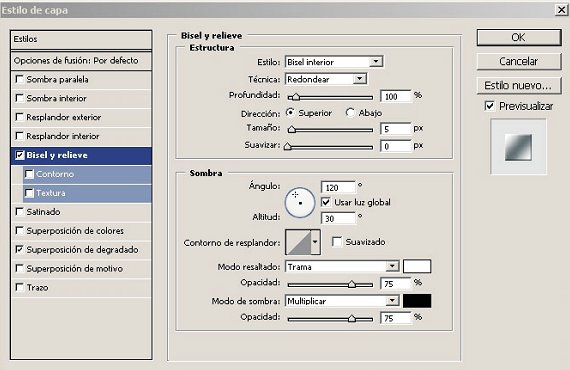Open the Estilo dropdown showing Bisel interior

pos(334,62)
